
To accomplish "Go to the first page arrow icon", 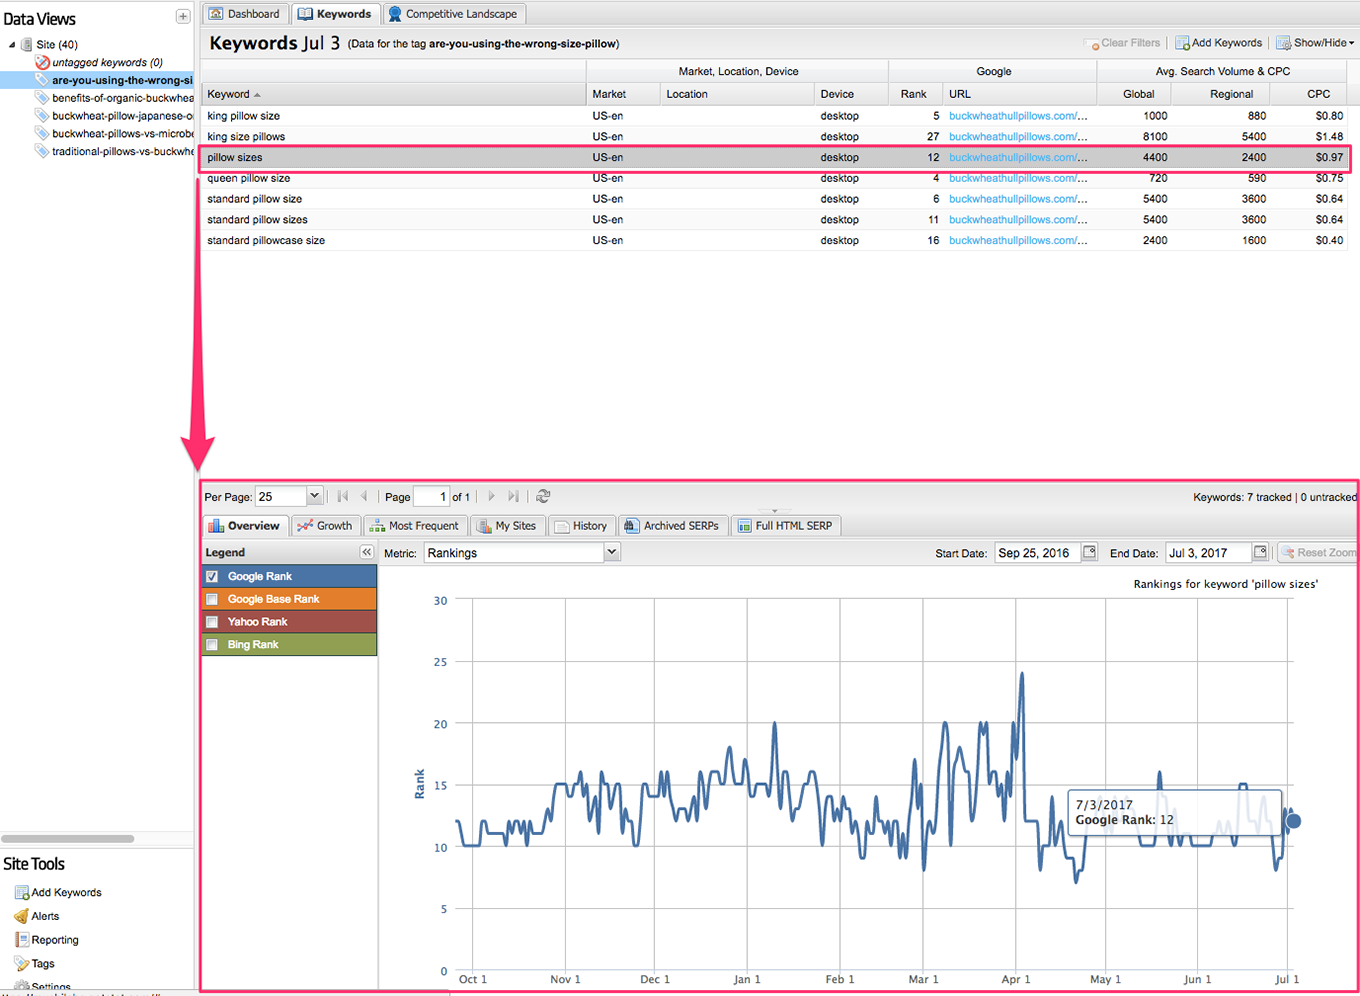I will (x=343, y=496).
